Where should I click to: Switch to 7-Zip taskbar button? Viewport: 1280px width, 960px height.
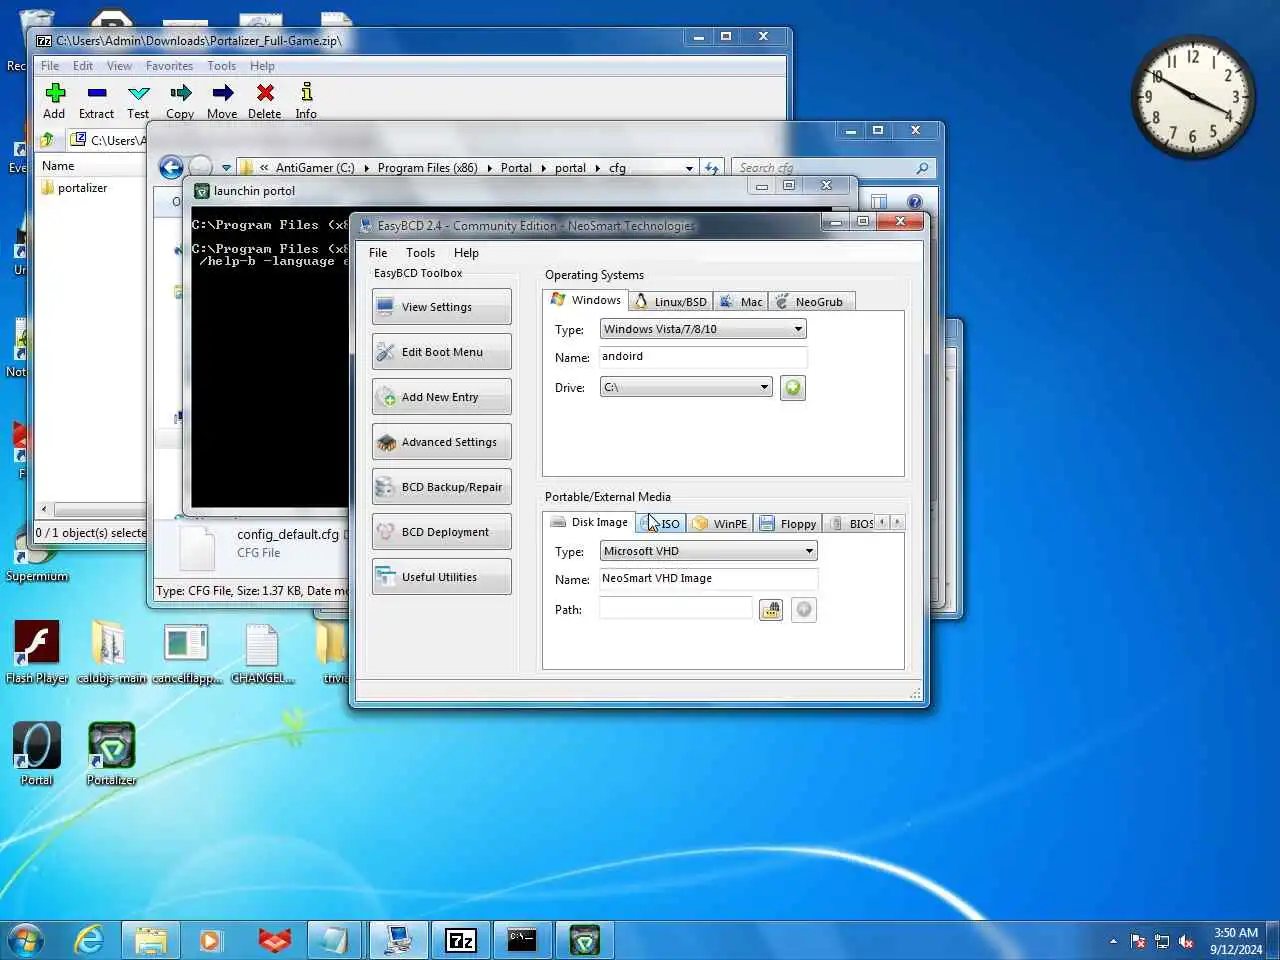click(461, 940)
